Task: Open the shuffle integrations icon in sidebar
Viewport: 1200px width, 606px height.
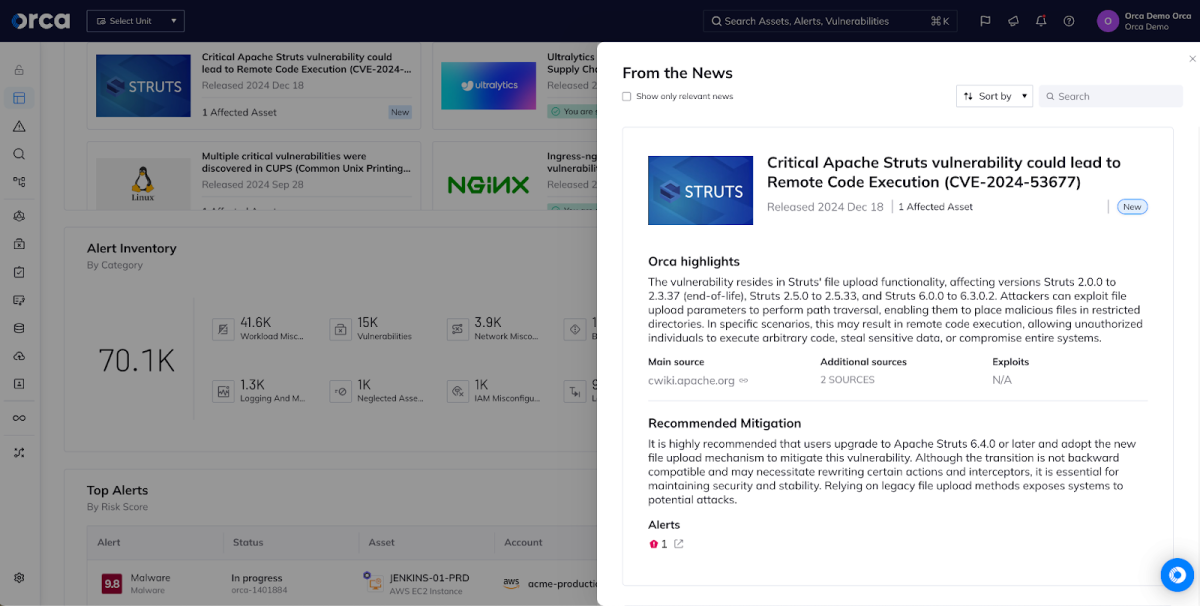Action: pyautogui.click(x=19, y=452)
